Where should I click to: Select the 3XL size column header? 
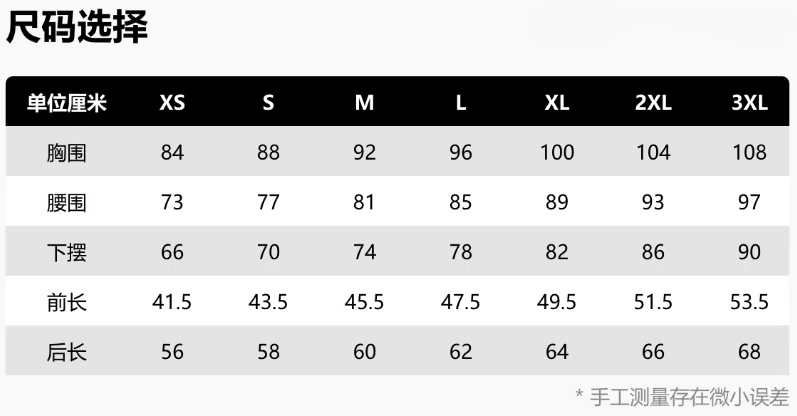pos(749,103)
